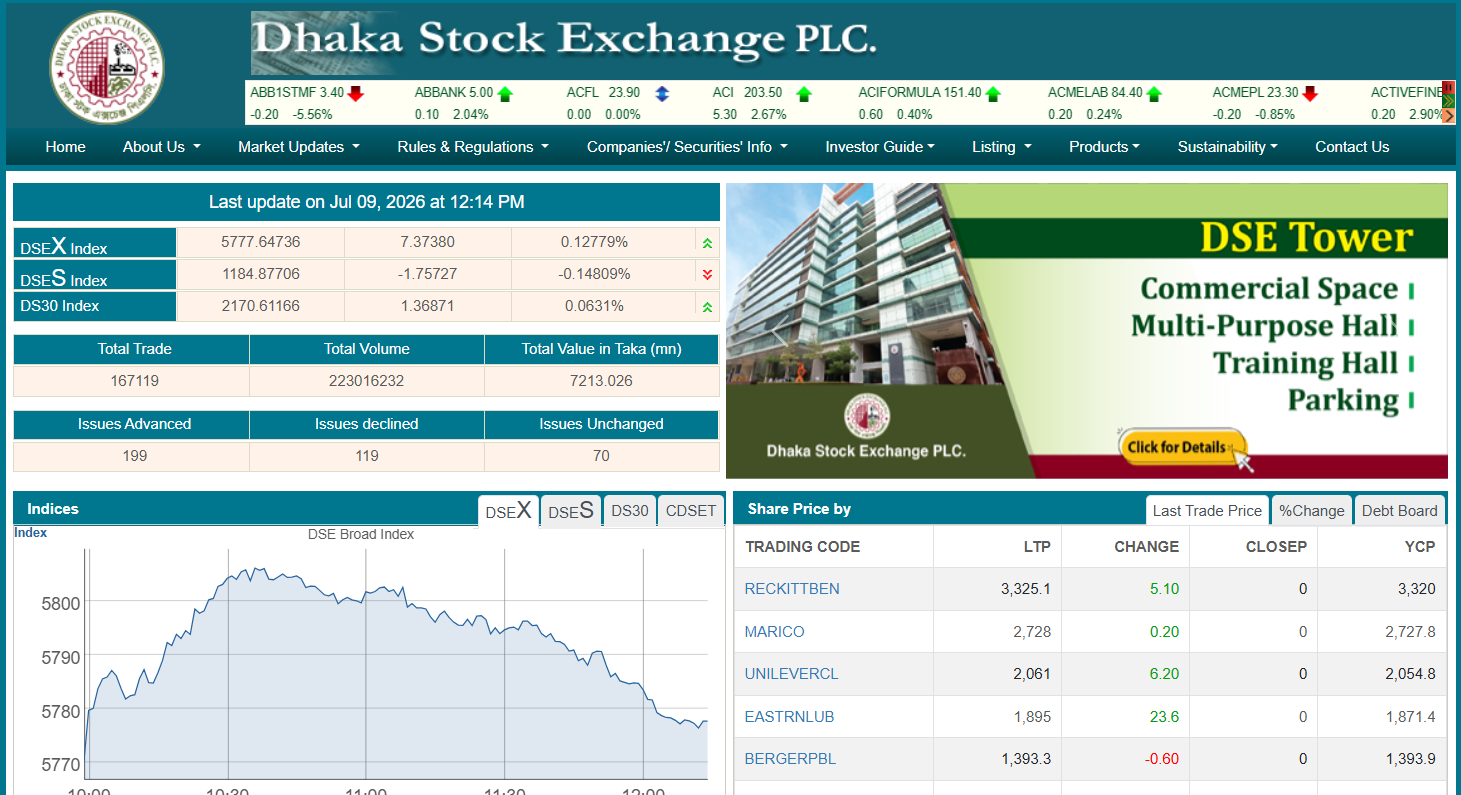Click Issues Unchanged count 70

[x=602, y=456]
